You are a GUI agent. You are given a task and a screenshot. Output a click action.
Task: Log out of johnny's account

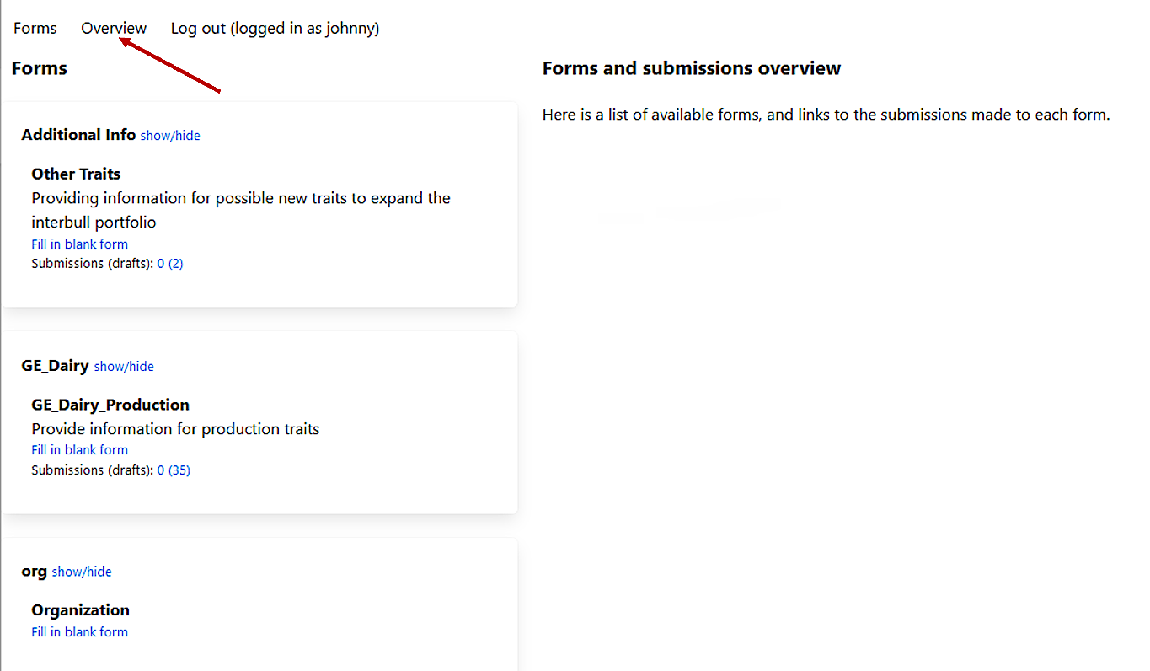274,28
